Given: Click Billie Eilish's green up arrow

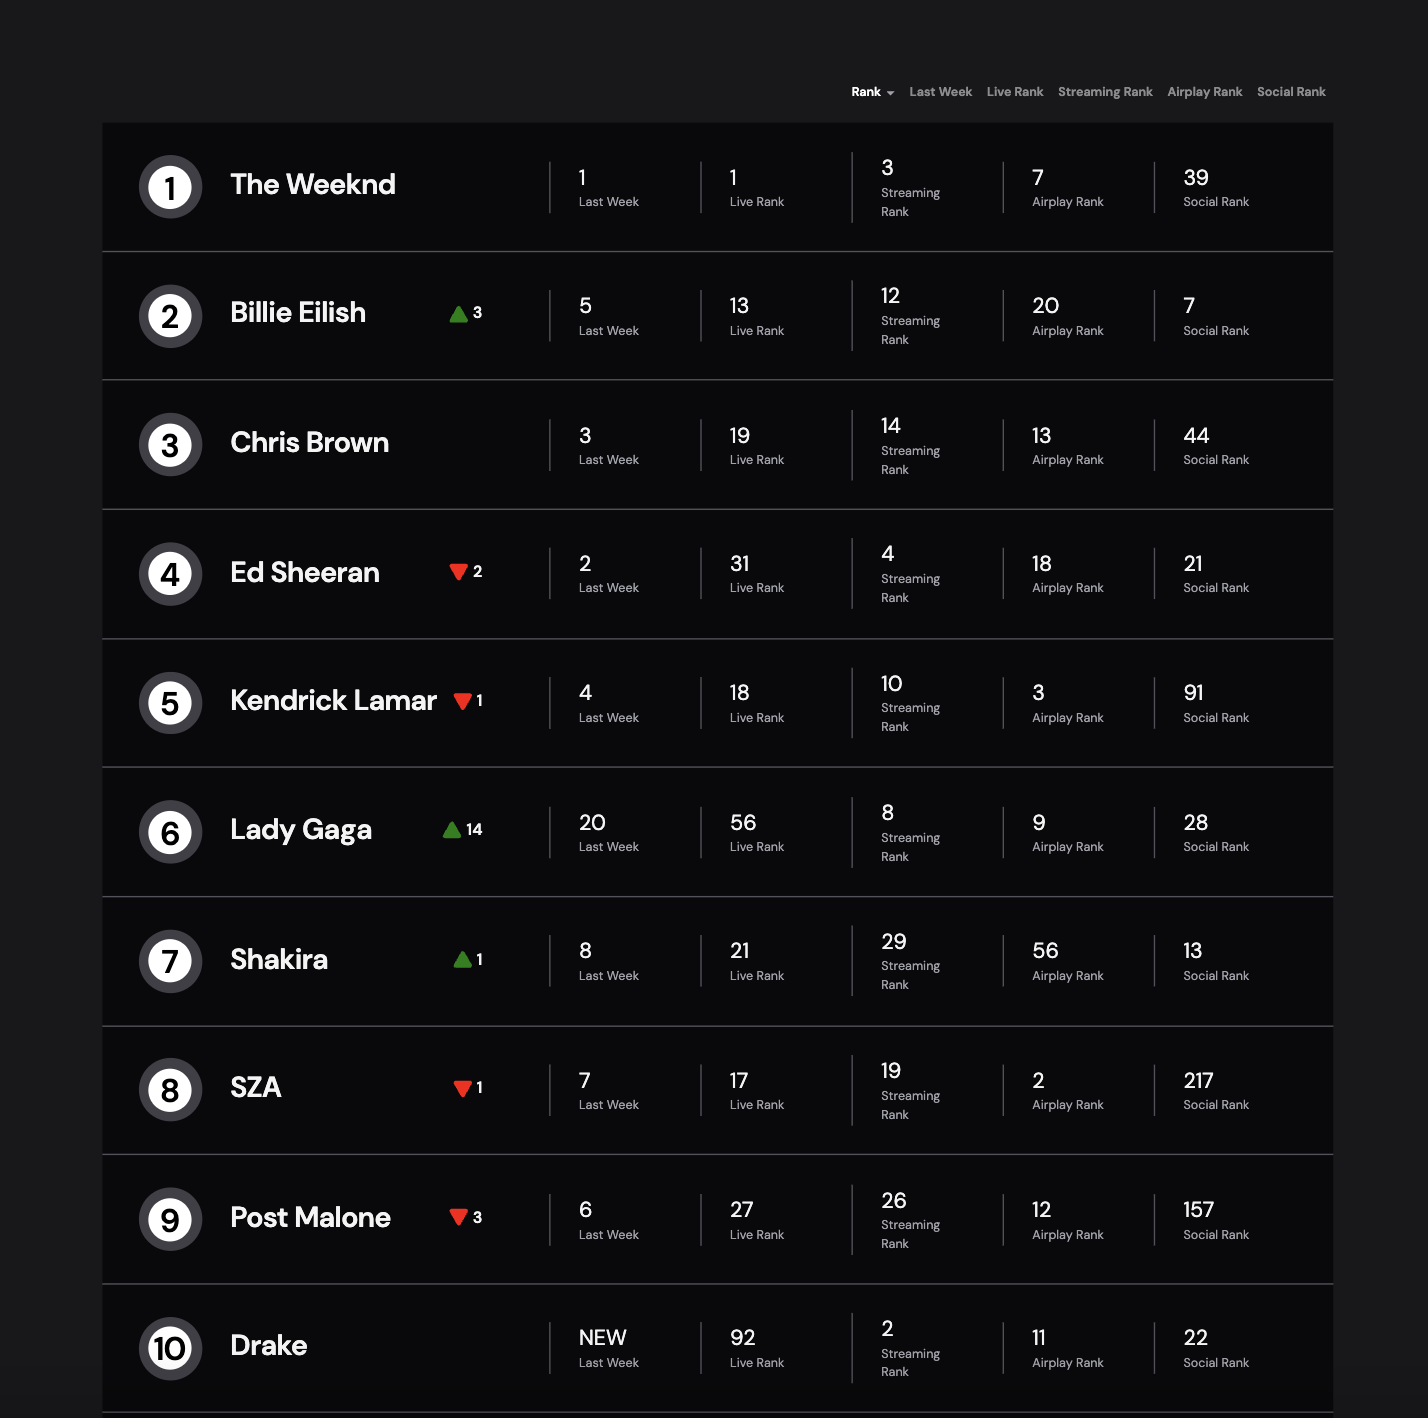Looking at the screenshot, I should (459, 314).
